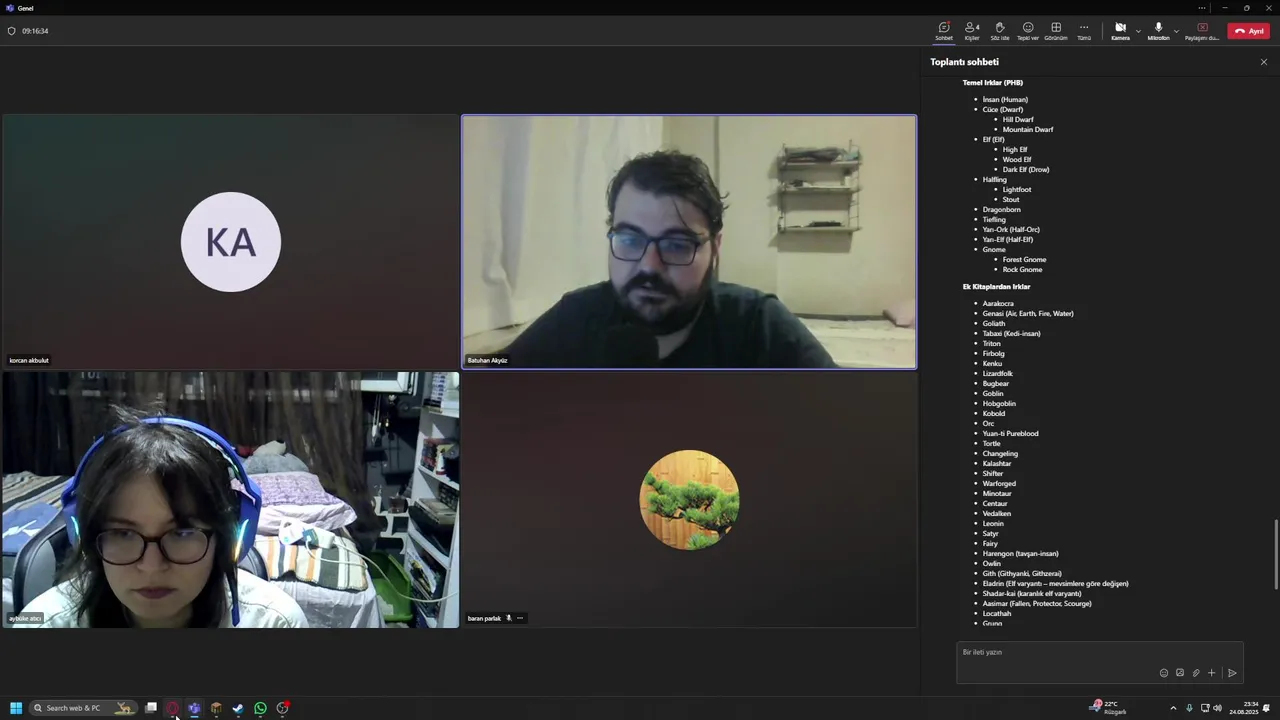1280x720 pixels.
Task: Select Batuhan Akyüz's video tile
Action: [x=688, y=242]
